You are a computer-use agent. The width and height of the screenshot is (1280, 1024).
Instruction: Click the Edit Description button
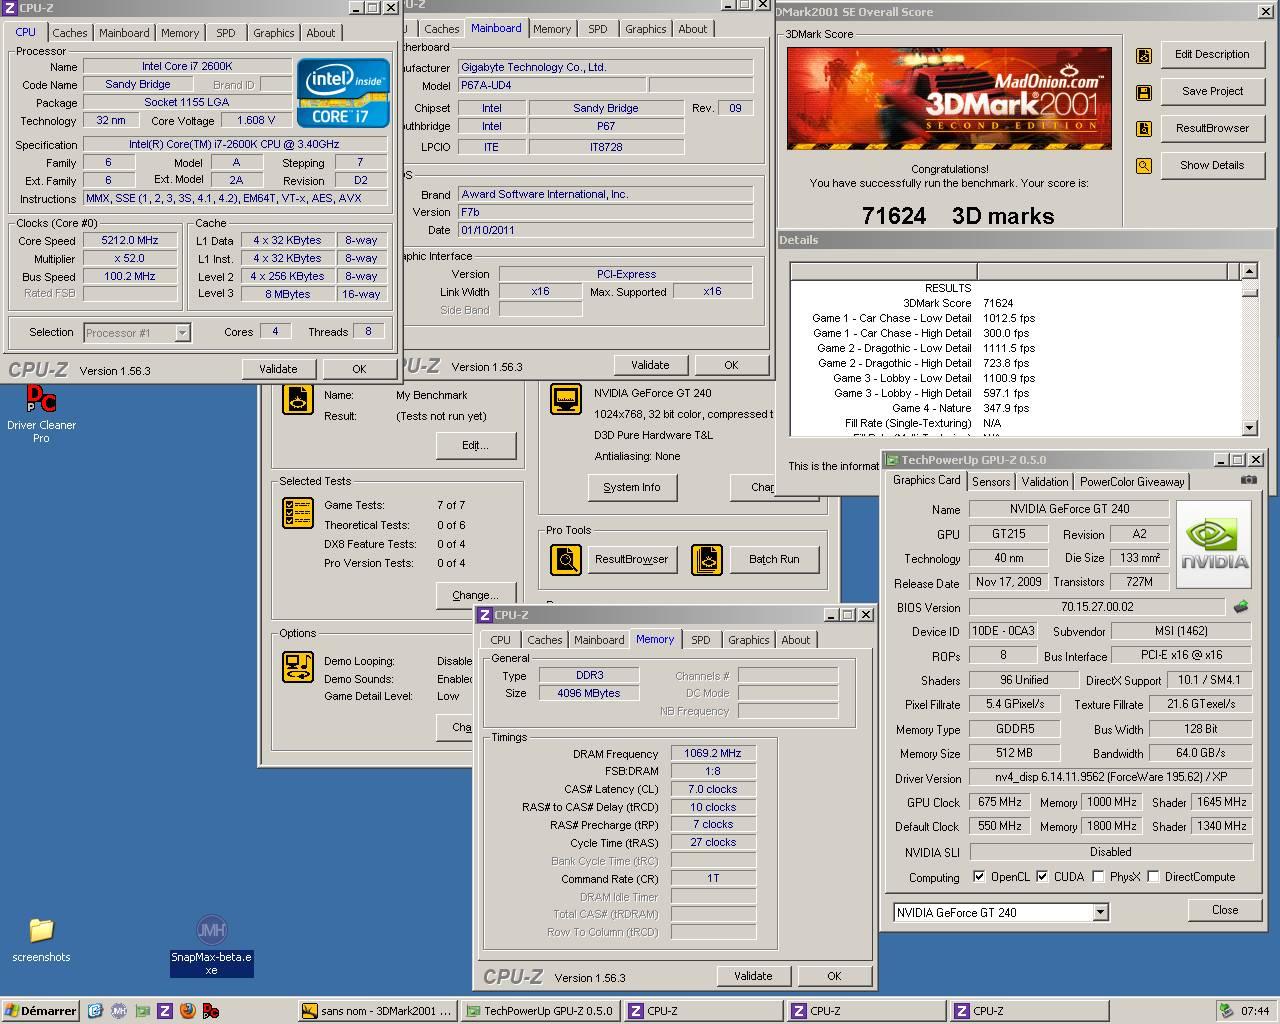(1212, 55)
